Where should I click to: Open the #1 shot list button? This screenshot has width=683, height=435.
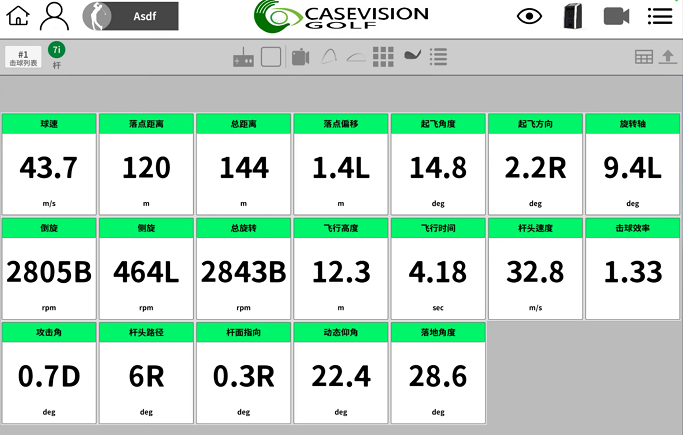(x=23, y=57)
